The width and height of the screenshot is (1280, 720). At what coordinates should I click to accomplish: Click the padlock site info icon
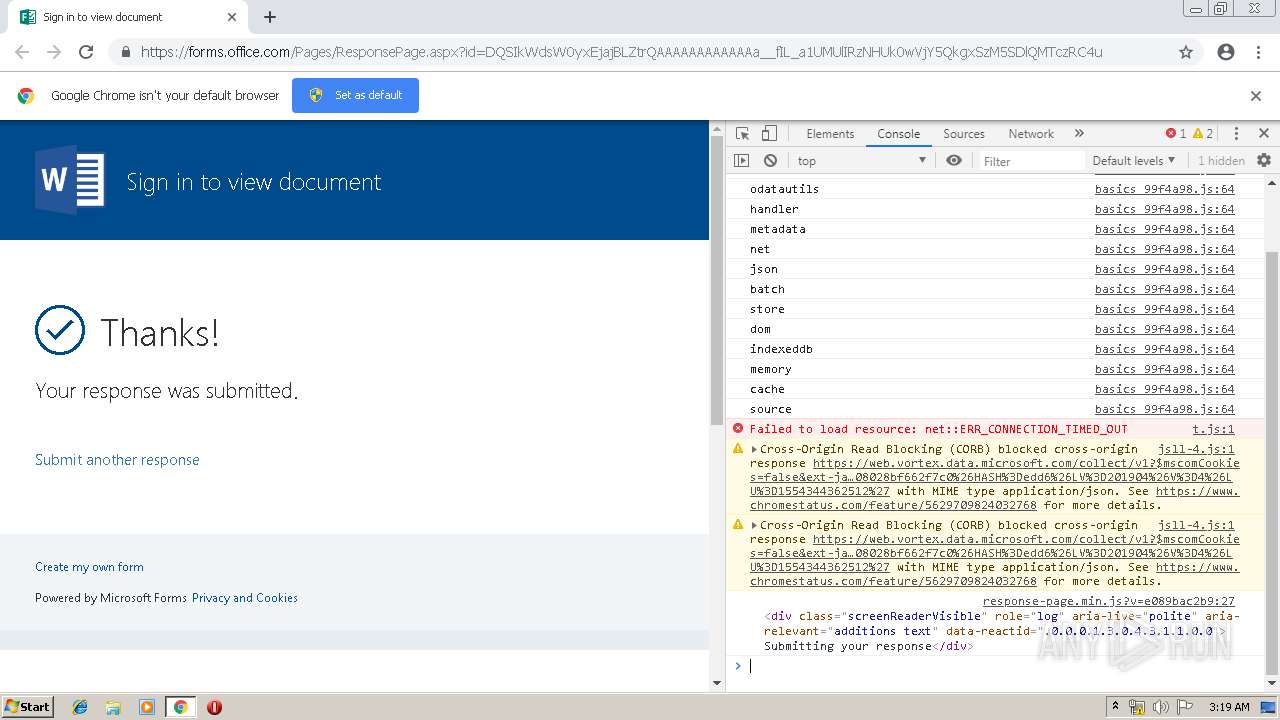point(125,52)
